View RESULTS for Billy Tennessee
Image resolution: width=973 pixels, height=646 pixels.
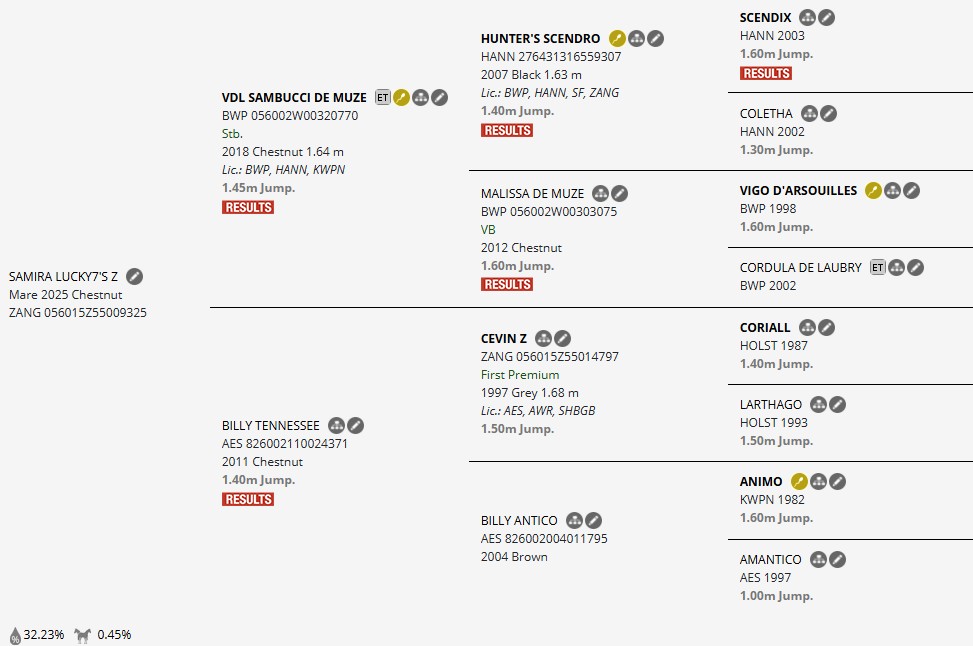click(x=248, y=499)
